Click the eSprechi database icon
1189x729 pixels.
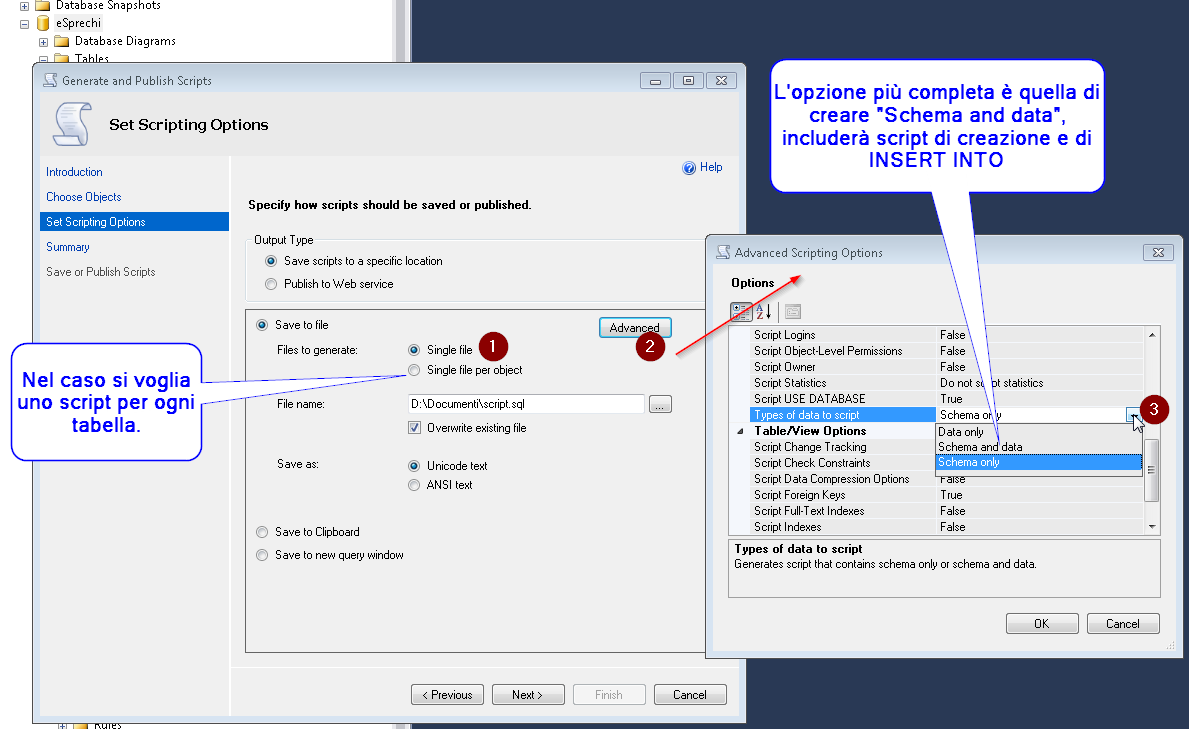point(43,23)
